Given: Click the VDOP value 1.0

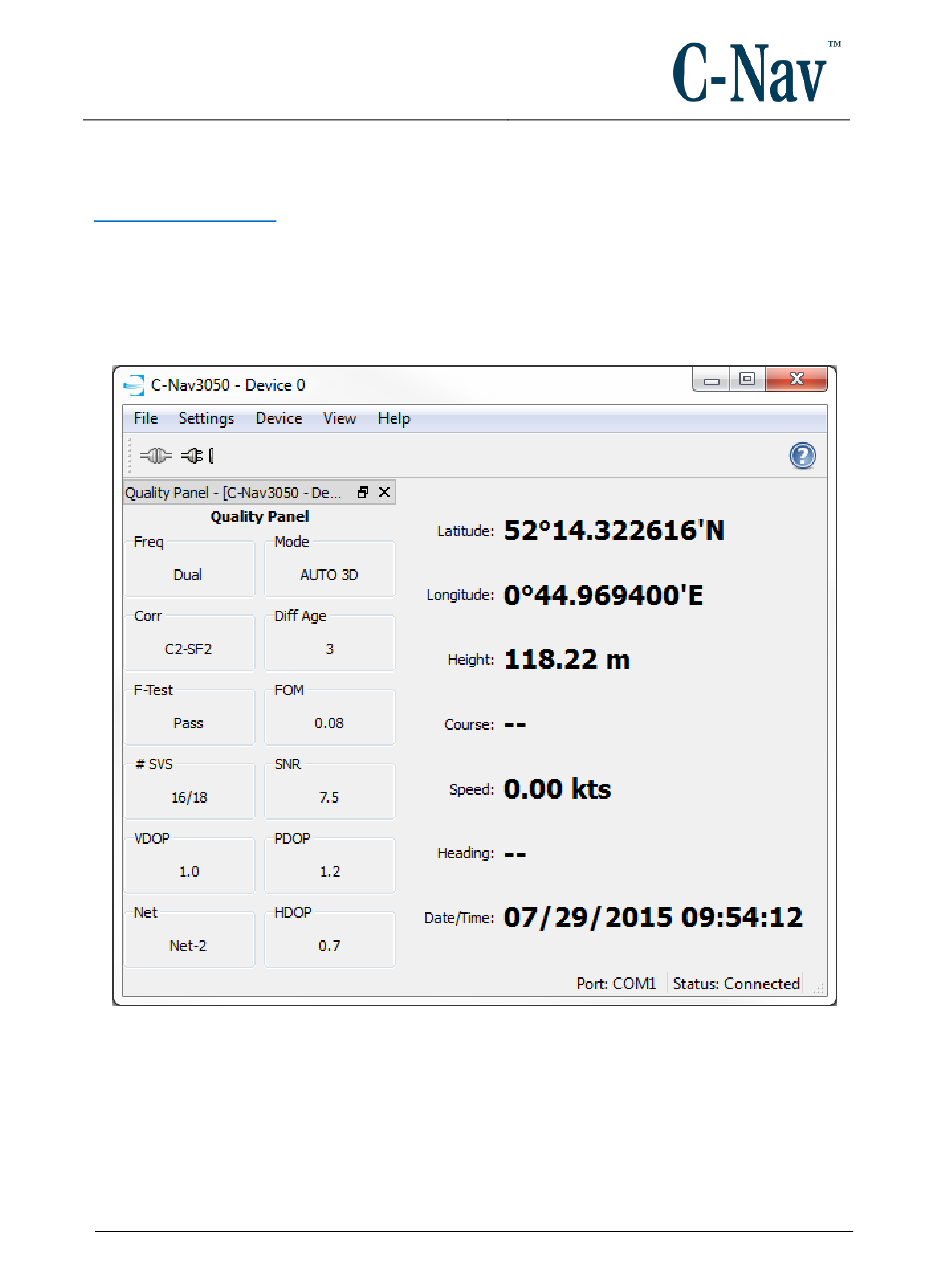Looking at the screenshot, I should tap(188, 872).
